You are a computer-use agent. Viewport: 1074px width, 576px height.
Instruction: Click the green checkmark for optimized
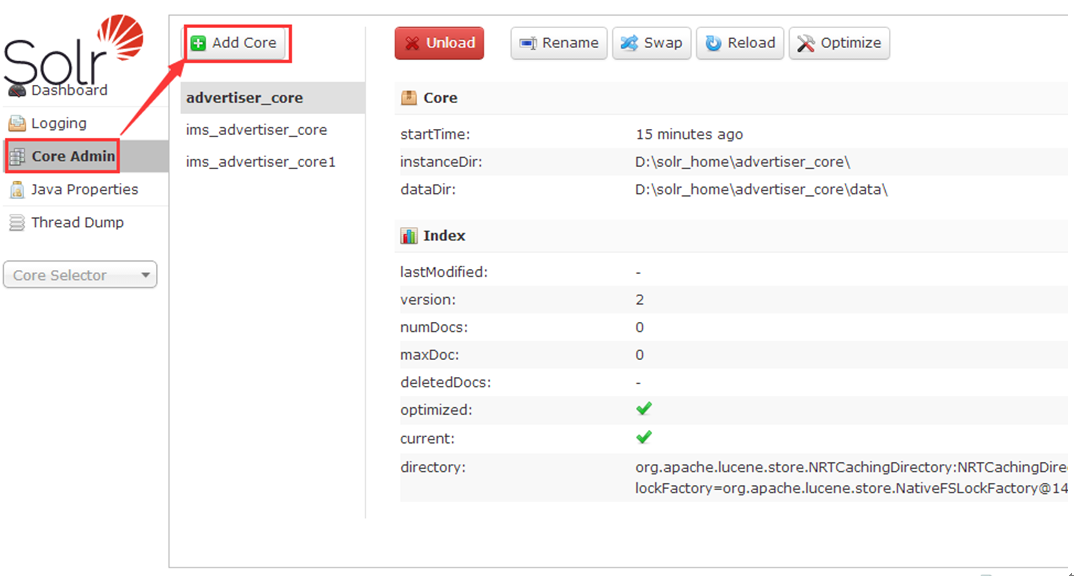644,409
